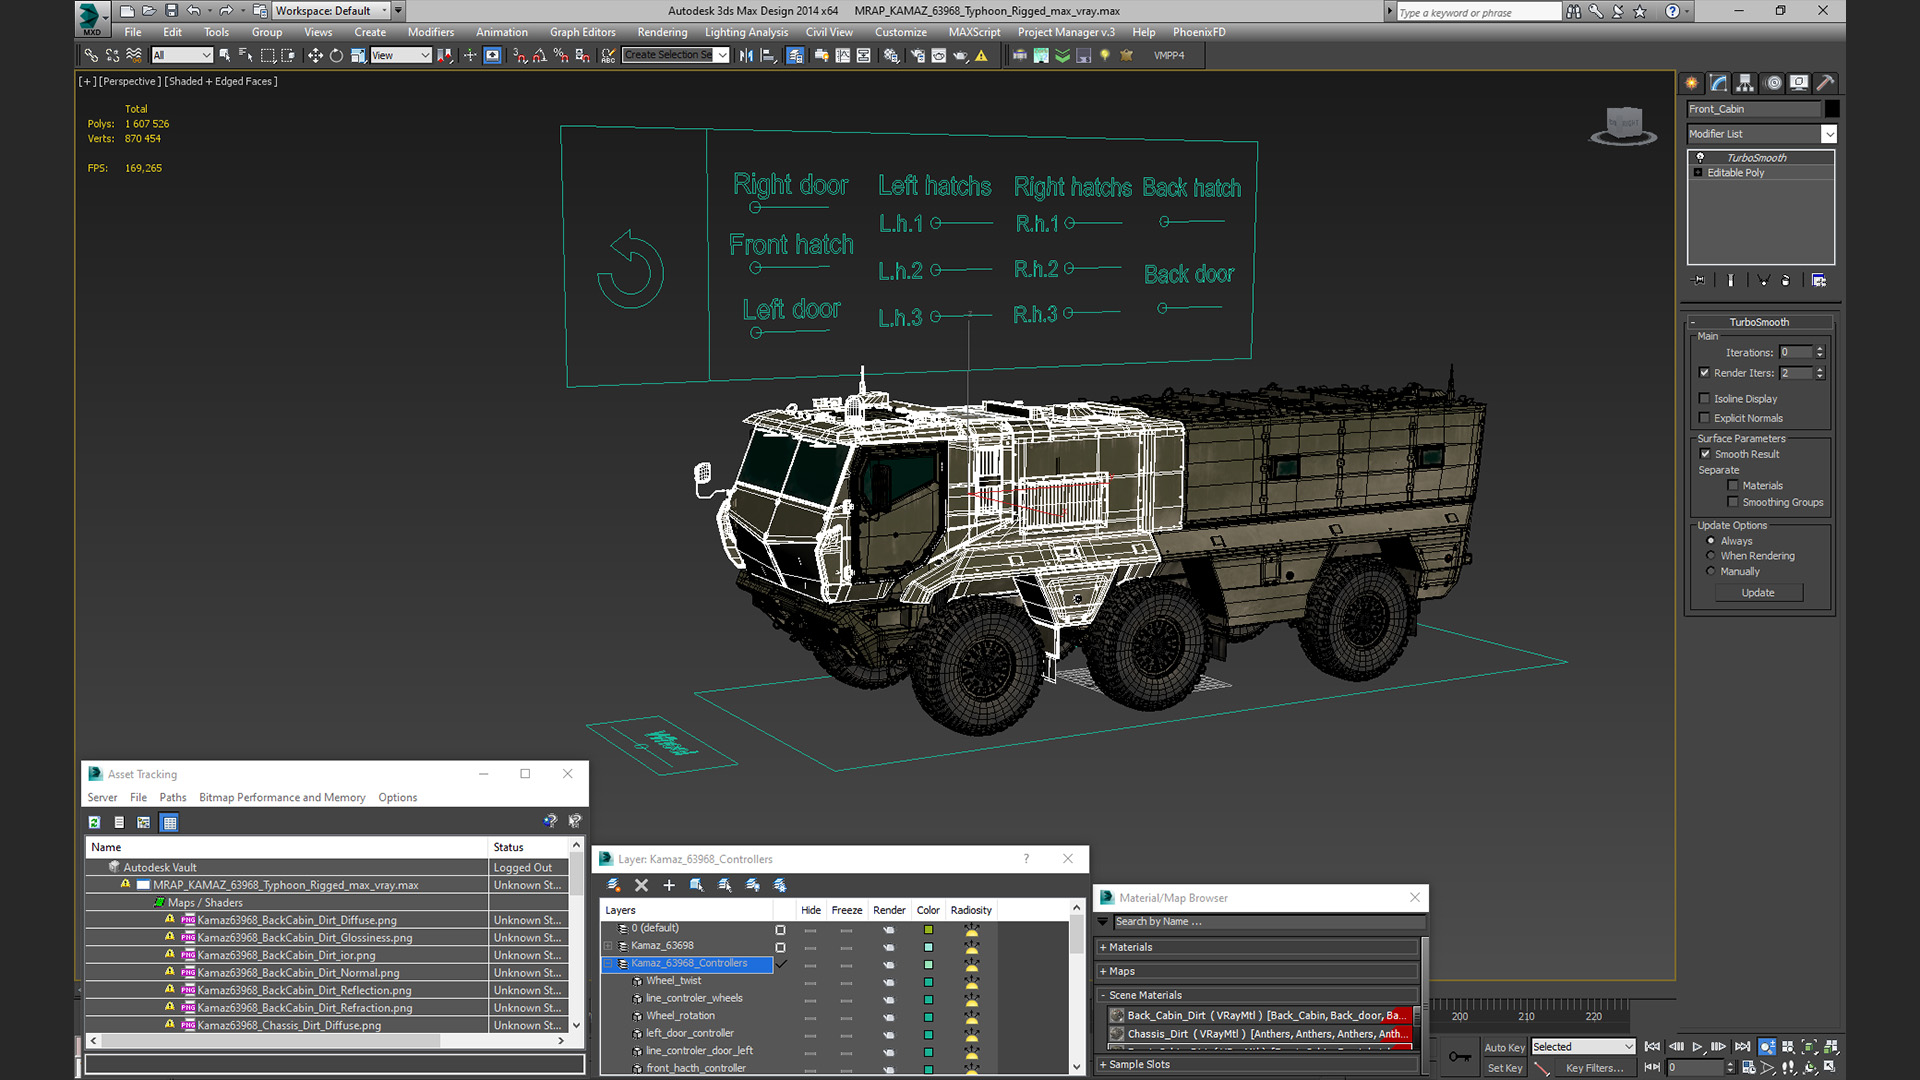
Task: Toggle the Smooth Result checkbox
Action: (x=1706, y=454)
